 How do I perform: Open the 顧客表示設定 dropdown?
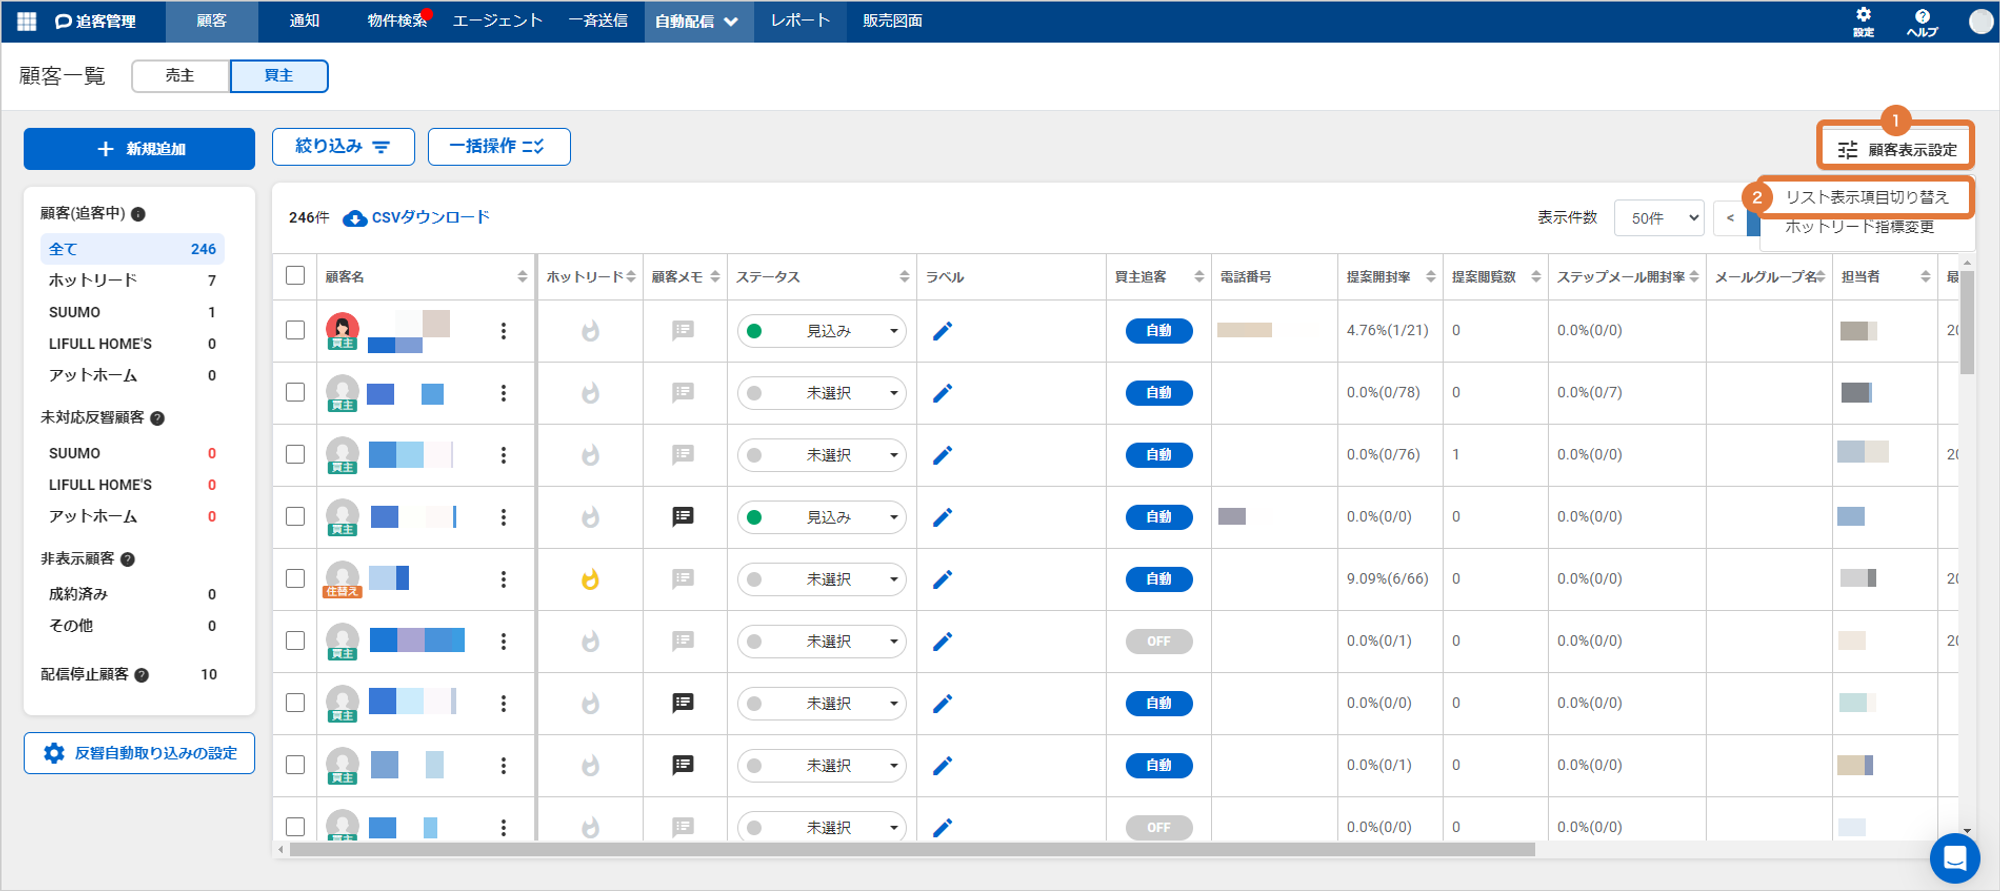point(1896,149)
